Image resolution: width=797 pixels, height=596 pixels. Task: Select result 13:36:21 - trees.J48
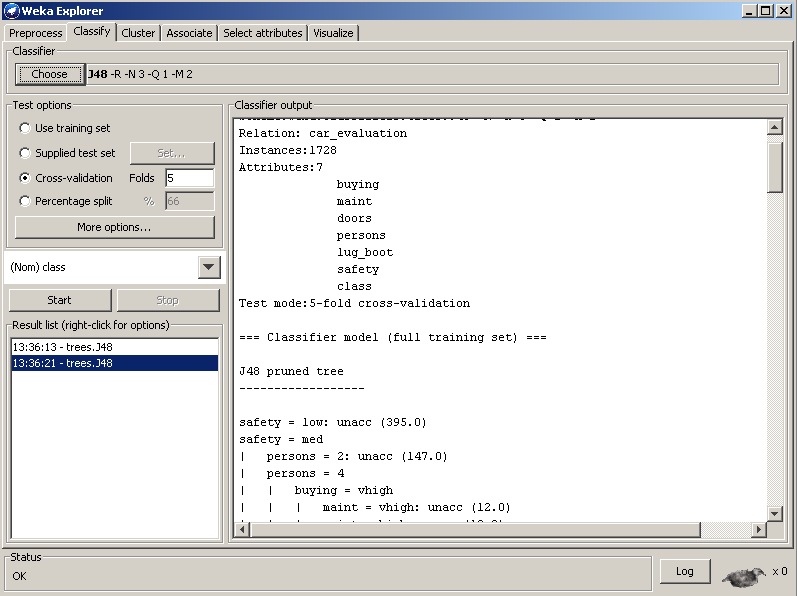(x=114, y=363)
